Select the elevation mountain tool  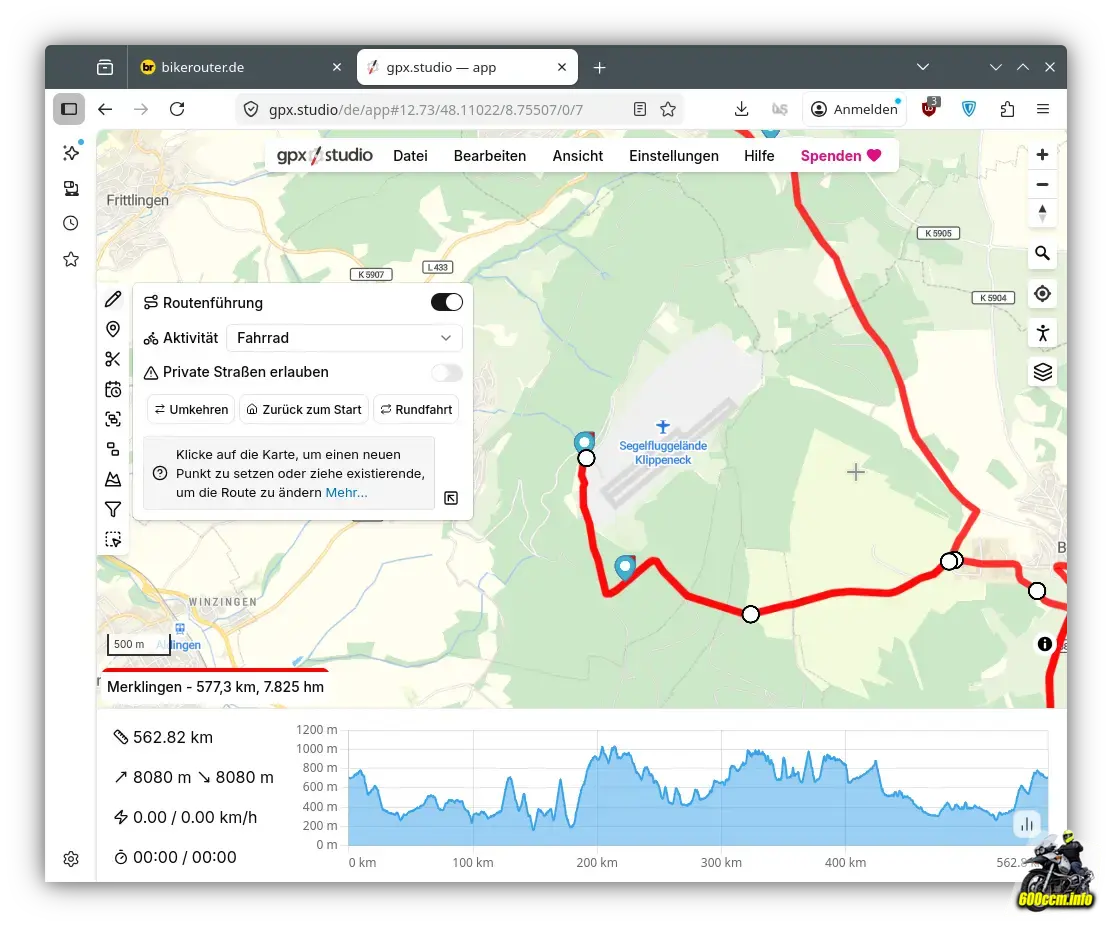click(113, 479)
